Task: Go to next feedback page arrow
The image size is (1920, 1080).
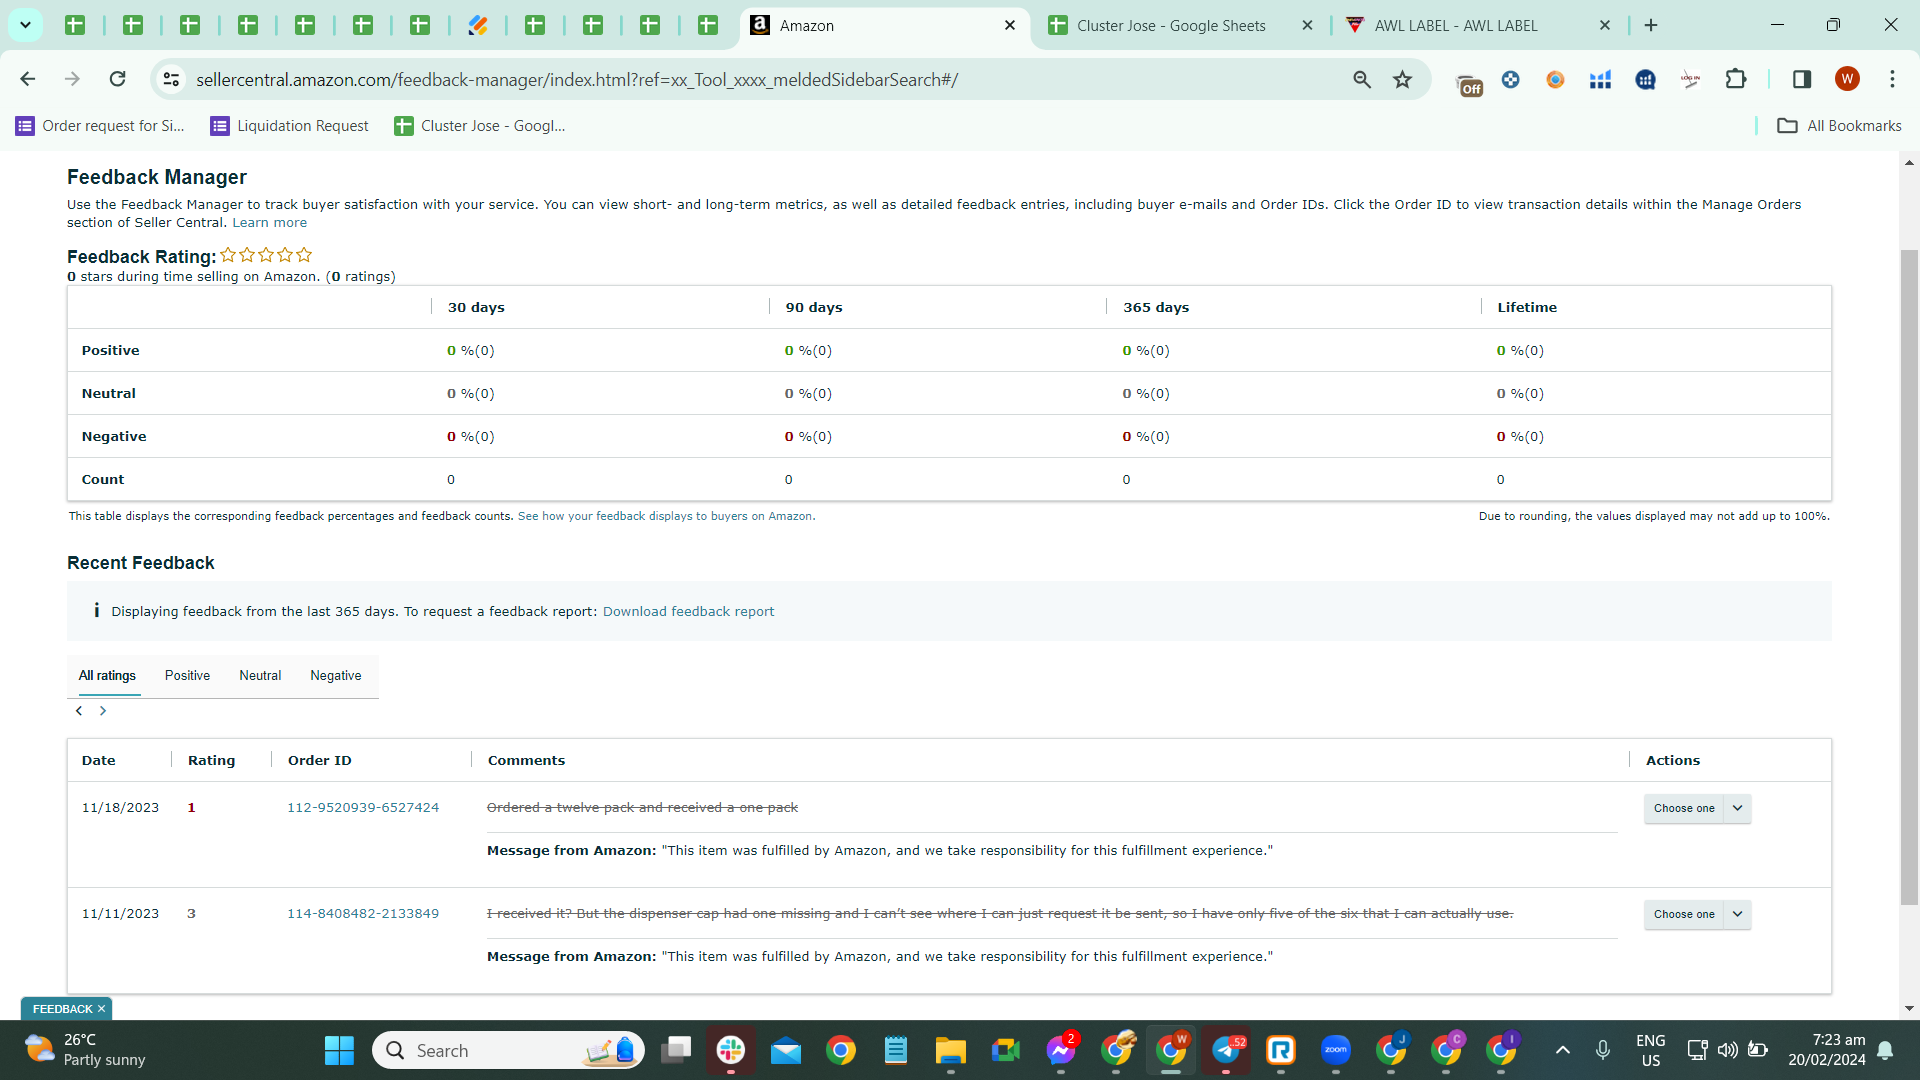Action: click(x=103, y=711)
